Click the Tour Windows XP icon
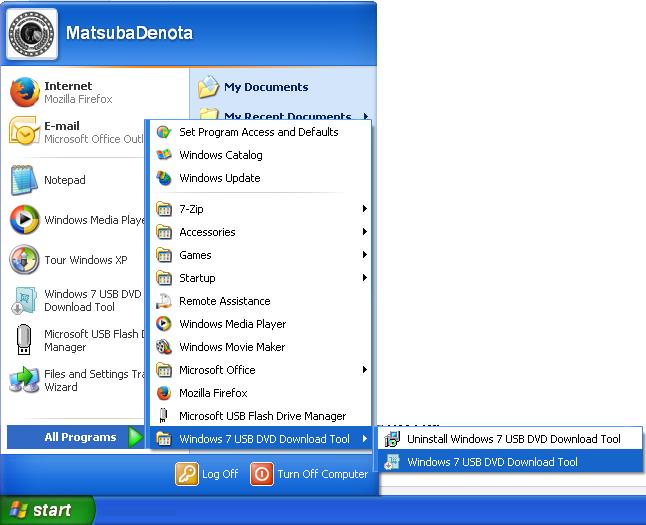This screenshot has width=646, height=525. click(x=24, y=260)
